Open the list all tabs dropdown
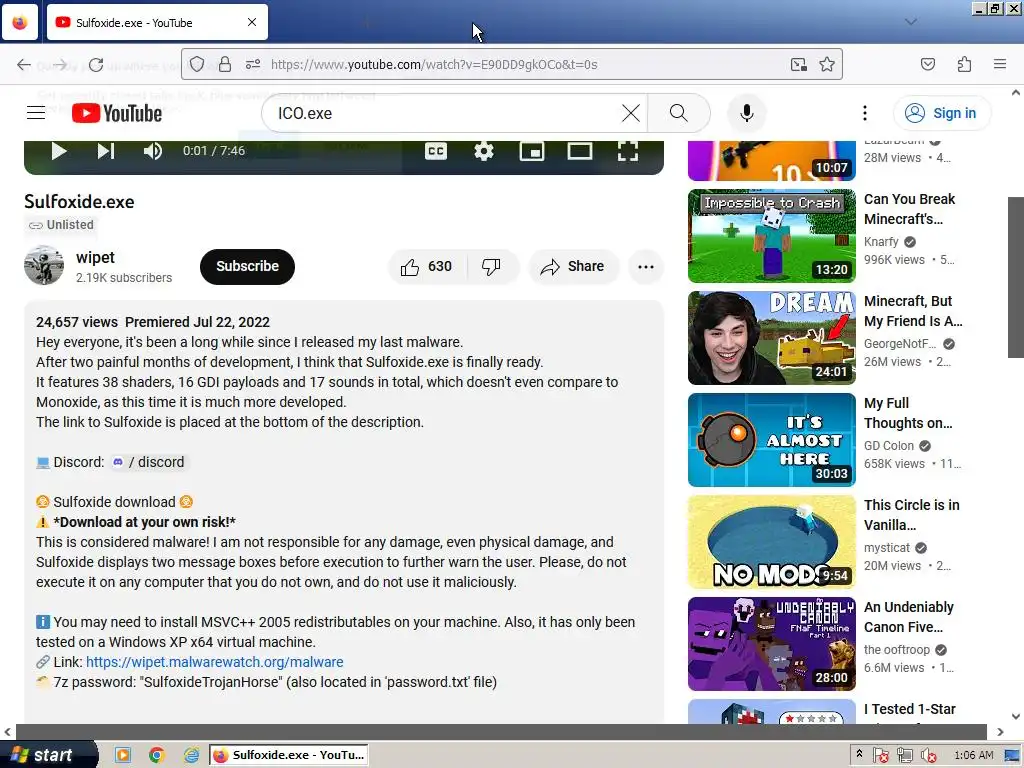 (911, 22)
